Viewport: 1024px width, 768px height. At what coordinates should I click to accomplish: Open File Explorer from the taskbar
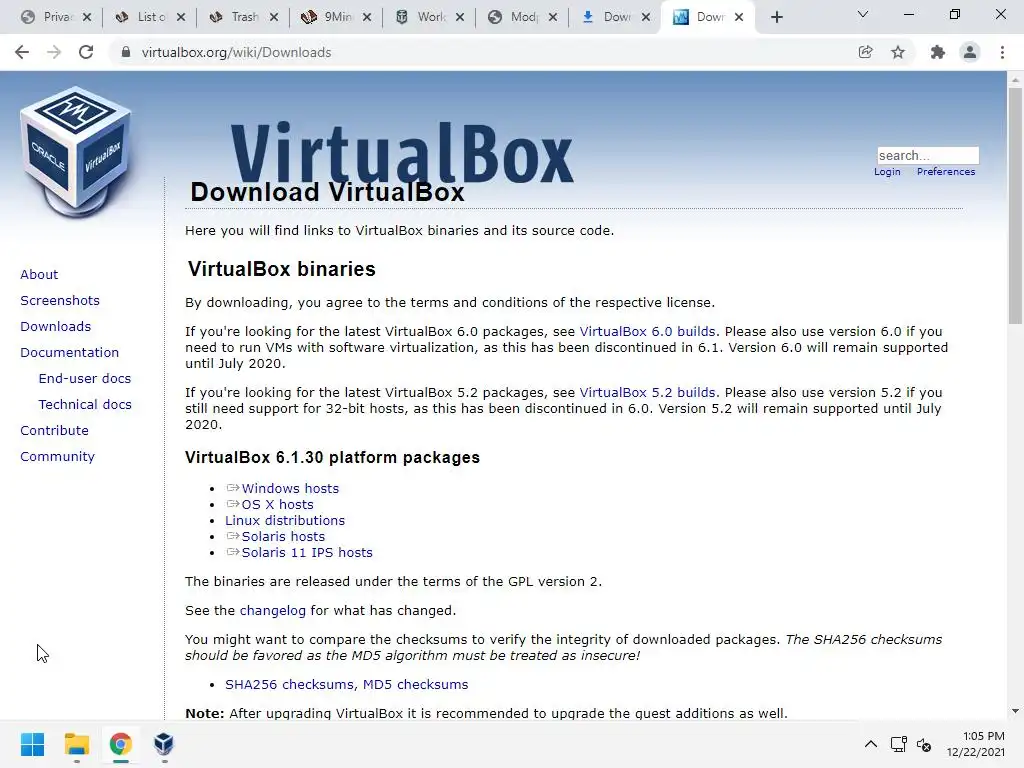click(76, 744)
